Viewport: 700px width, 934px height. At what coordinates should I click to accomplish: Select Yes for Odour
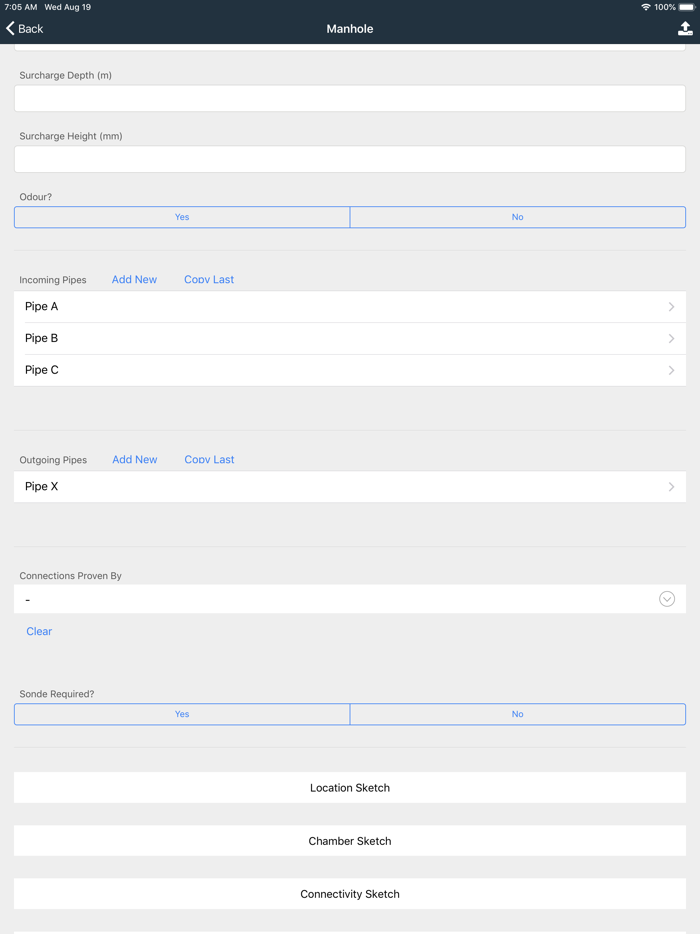point(182,217)
